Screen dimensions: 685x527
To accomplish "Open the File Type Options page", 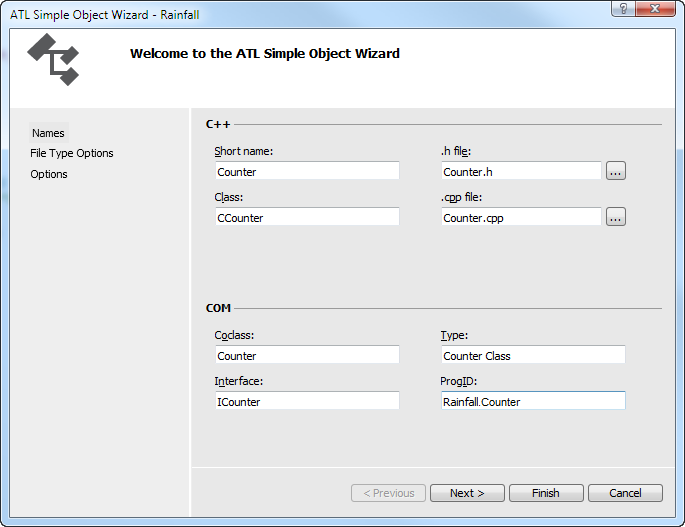I will pos(72,153).
